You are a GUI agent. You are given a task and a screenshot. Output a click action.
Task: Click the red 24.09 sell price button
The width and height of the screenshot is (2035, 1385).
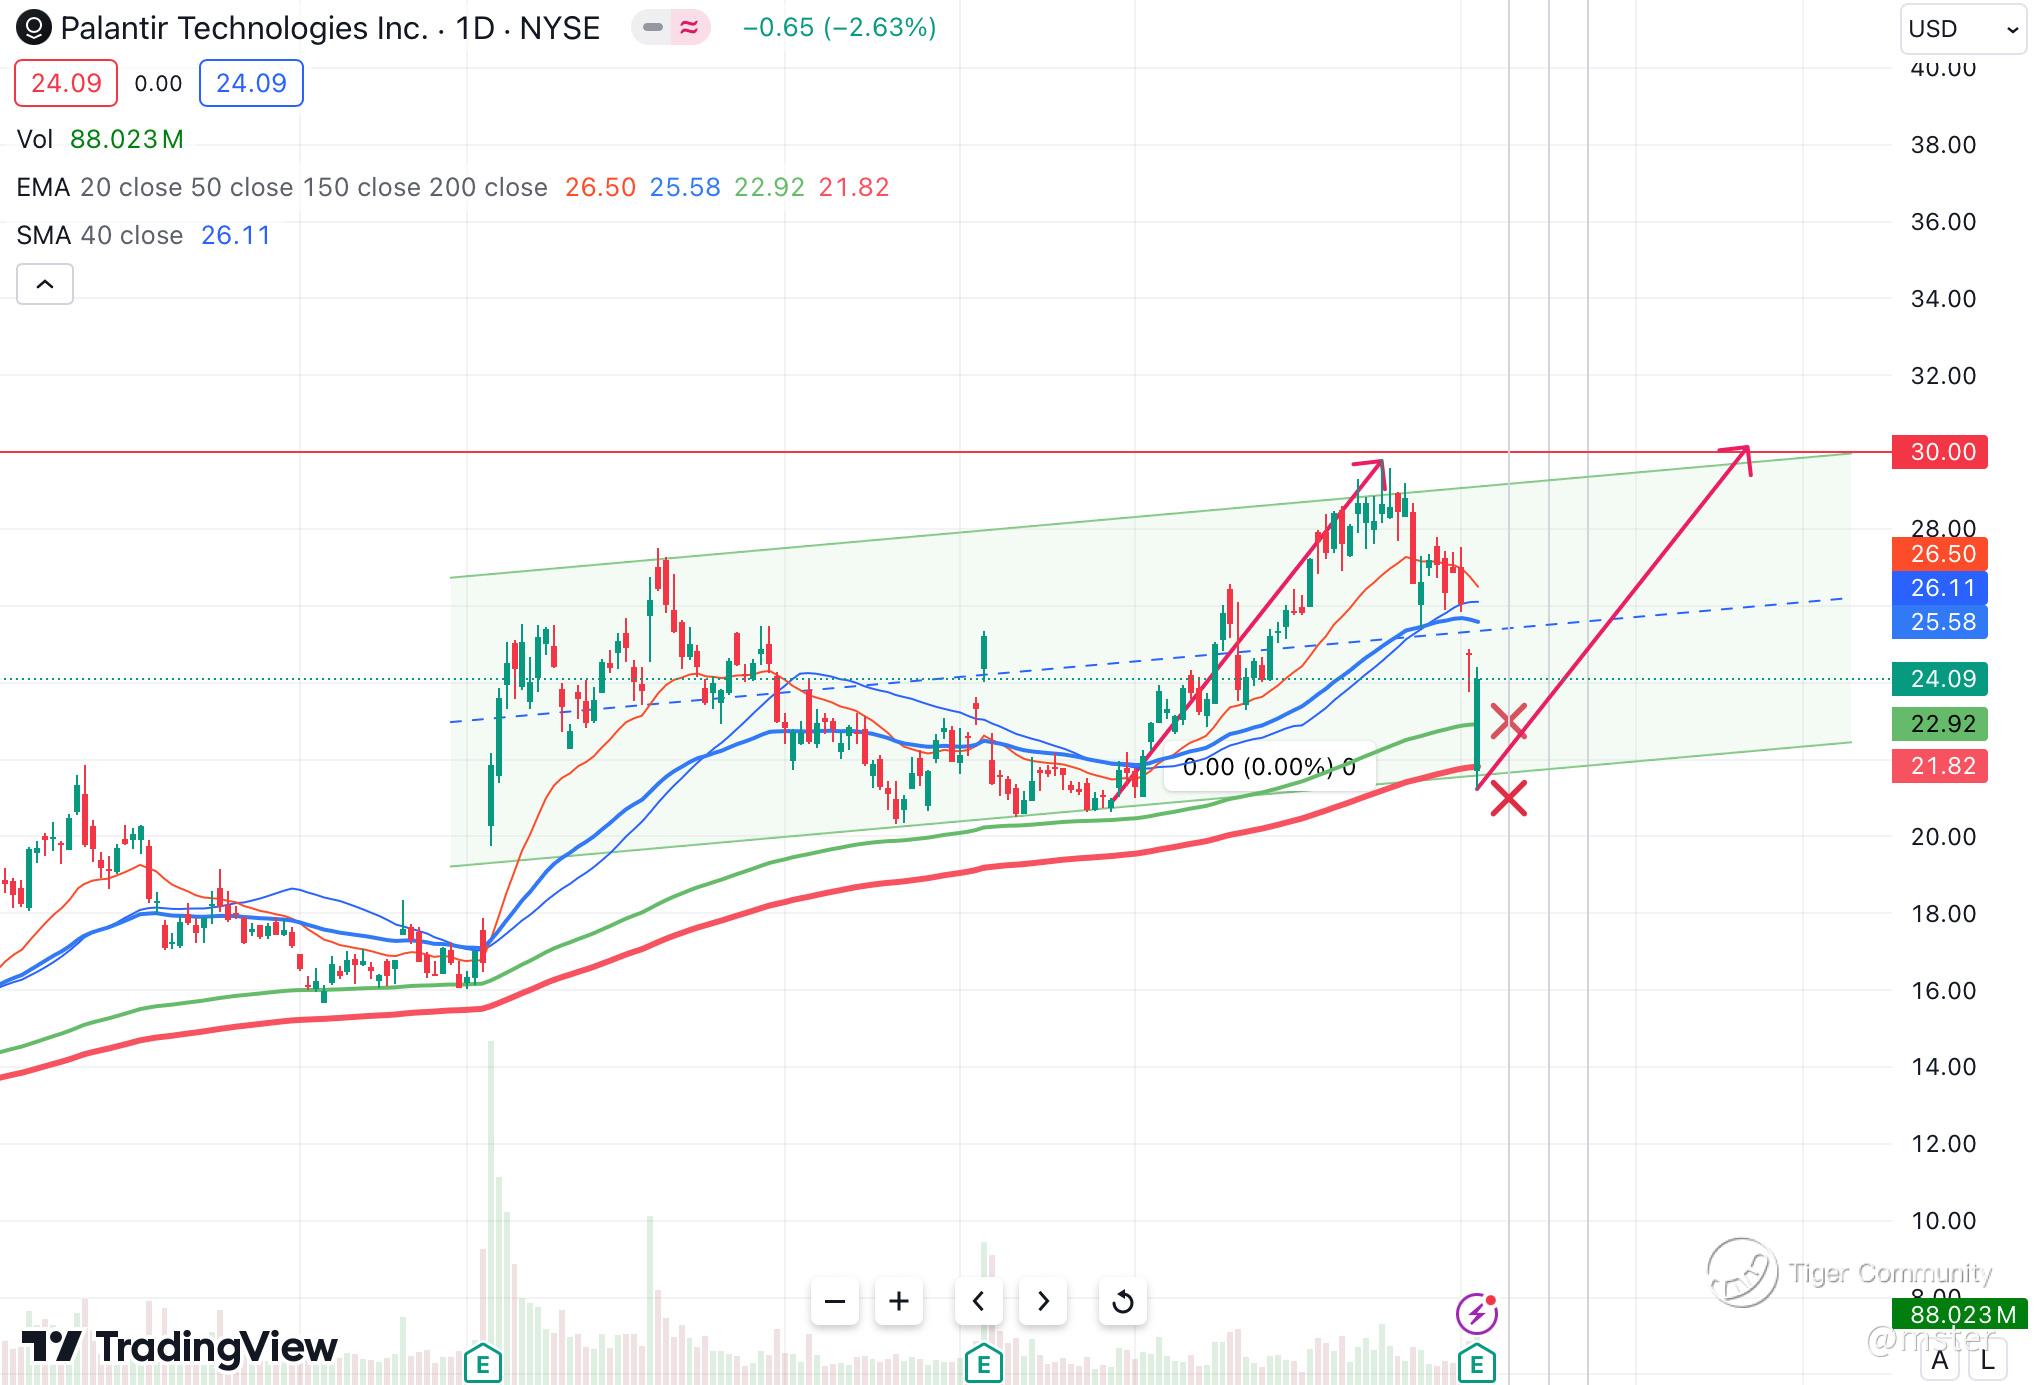point(66,83)
